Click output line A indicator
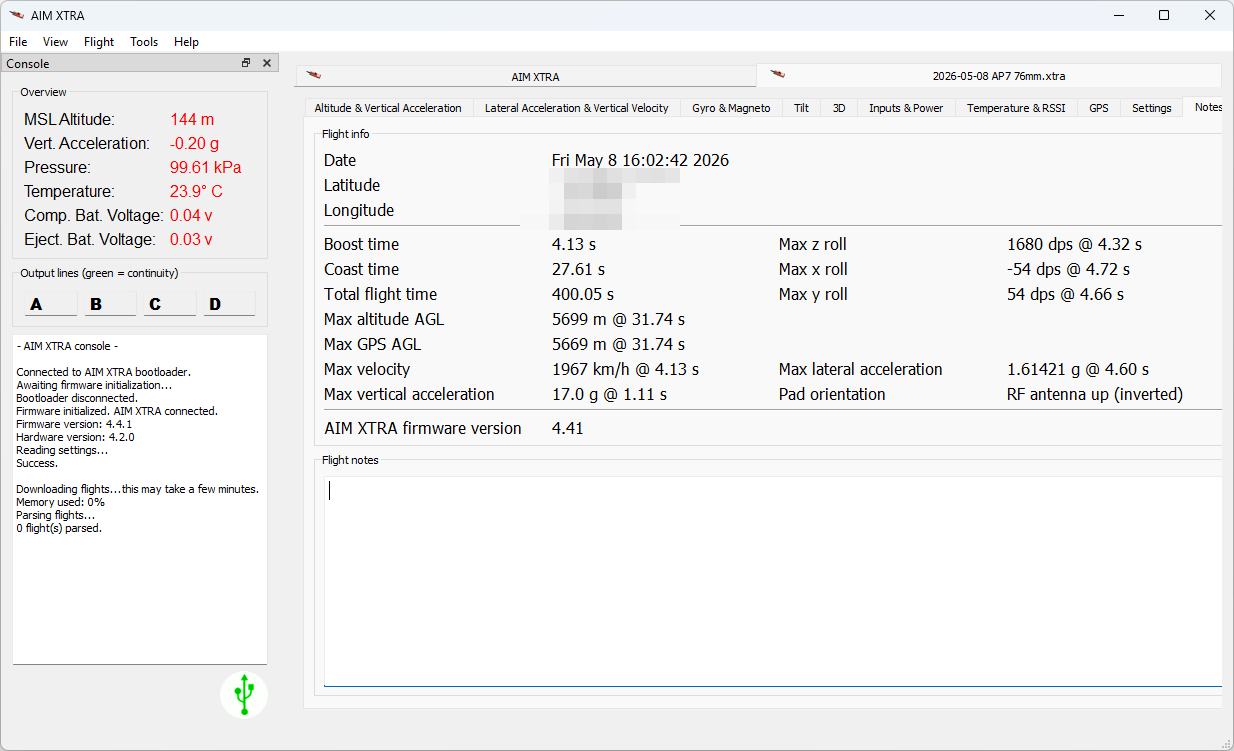Image resolution: width=1234 pixels, height=751 pixels. pos(50,304)
